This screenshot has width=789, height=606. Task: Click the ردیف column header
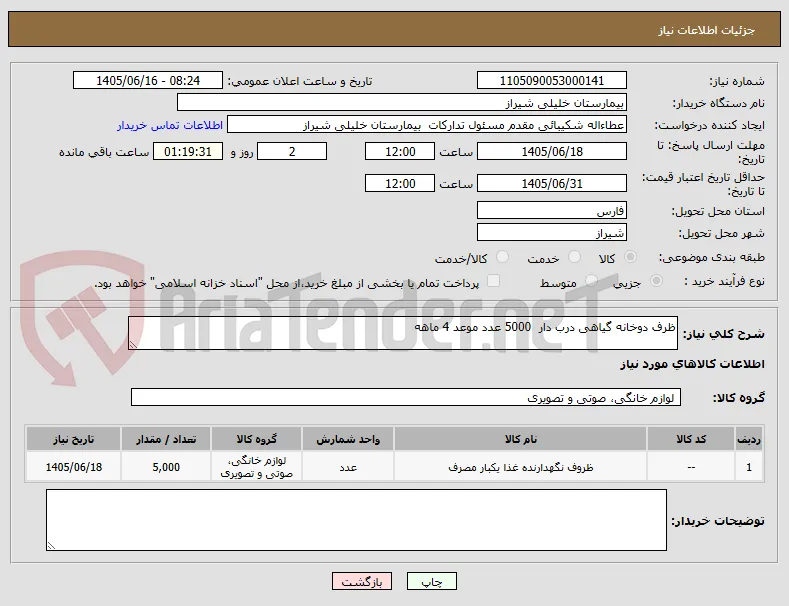tap(749, 439)
